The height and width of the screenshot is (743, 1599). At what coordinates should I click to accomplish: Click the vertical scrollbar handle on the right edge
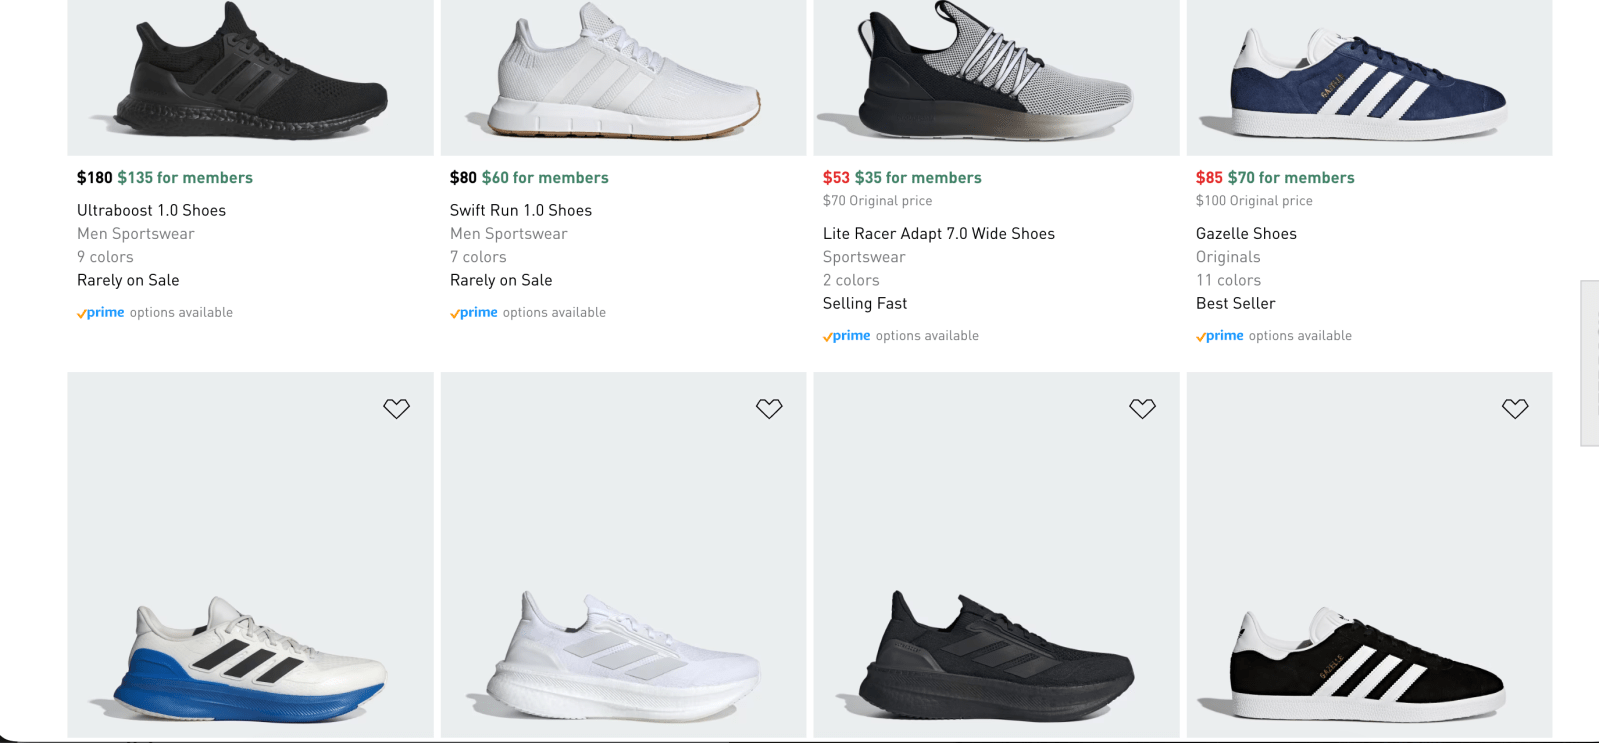1590,363
